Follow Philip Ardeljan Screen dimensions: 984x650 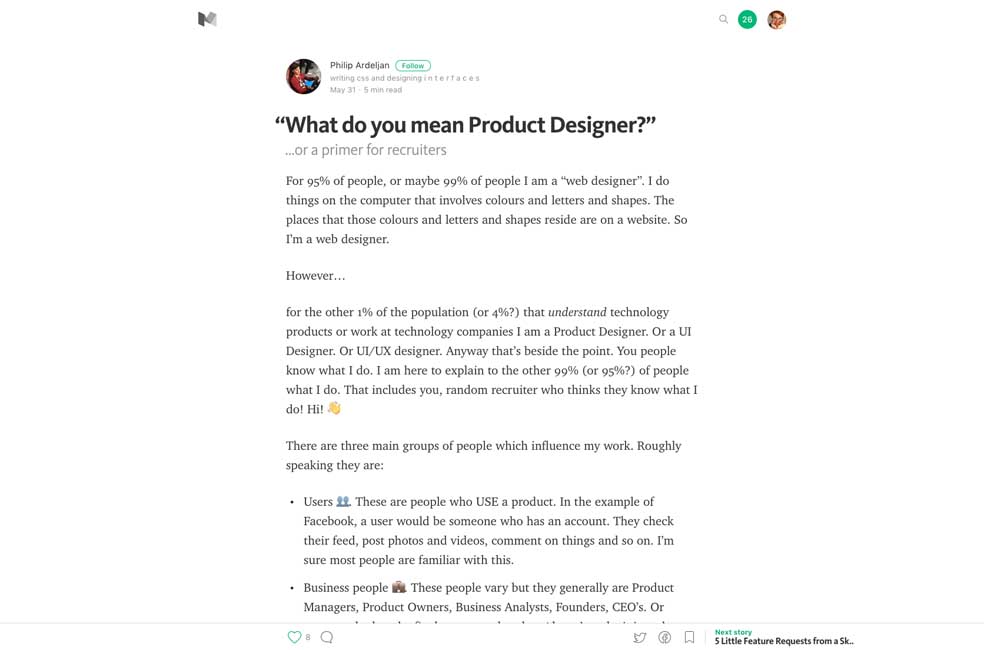[413, 66]
